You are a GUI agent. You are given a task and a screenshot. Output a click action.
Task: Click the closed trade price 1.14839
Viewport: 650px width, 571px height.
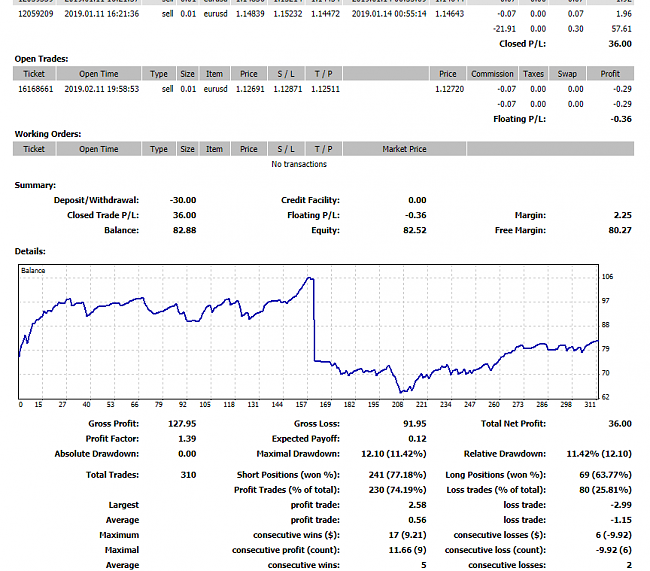point(250,14)
